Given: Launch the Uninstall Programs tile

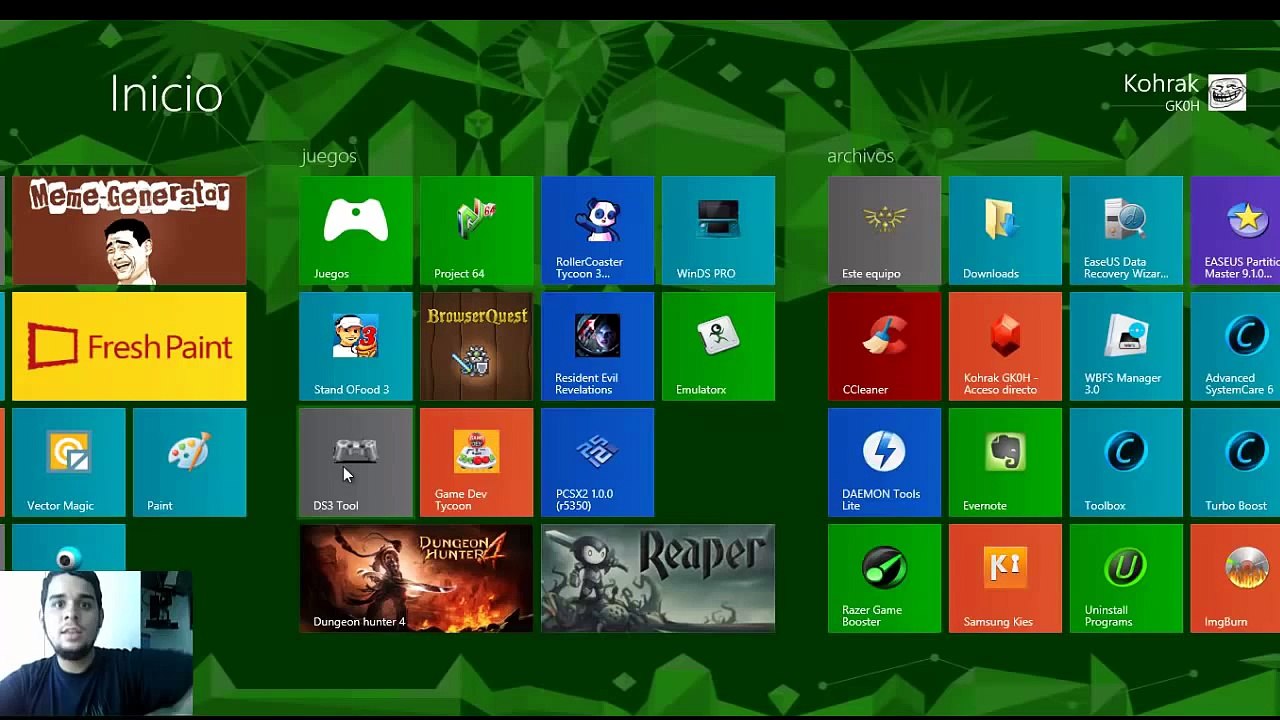Looking at the screenshot, I should click(x=1127, y=579).
